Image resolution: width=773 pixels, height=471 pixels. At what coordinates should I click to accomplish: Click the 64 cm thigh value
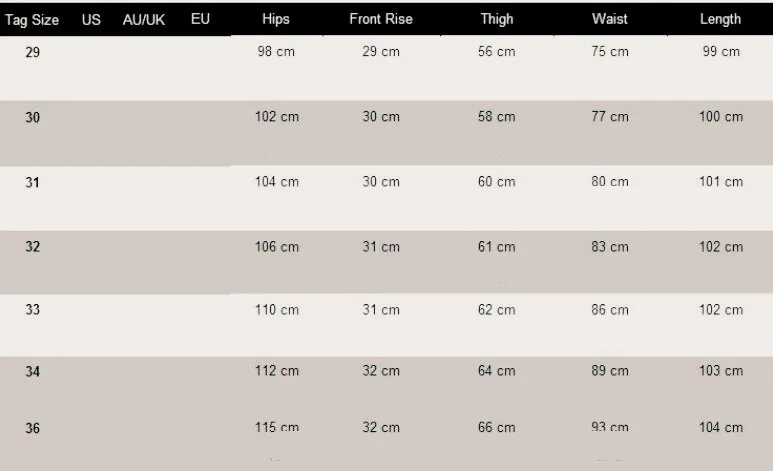(x=497, y=372)
